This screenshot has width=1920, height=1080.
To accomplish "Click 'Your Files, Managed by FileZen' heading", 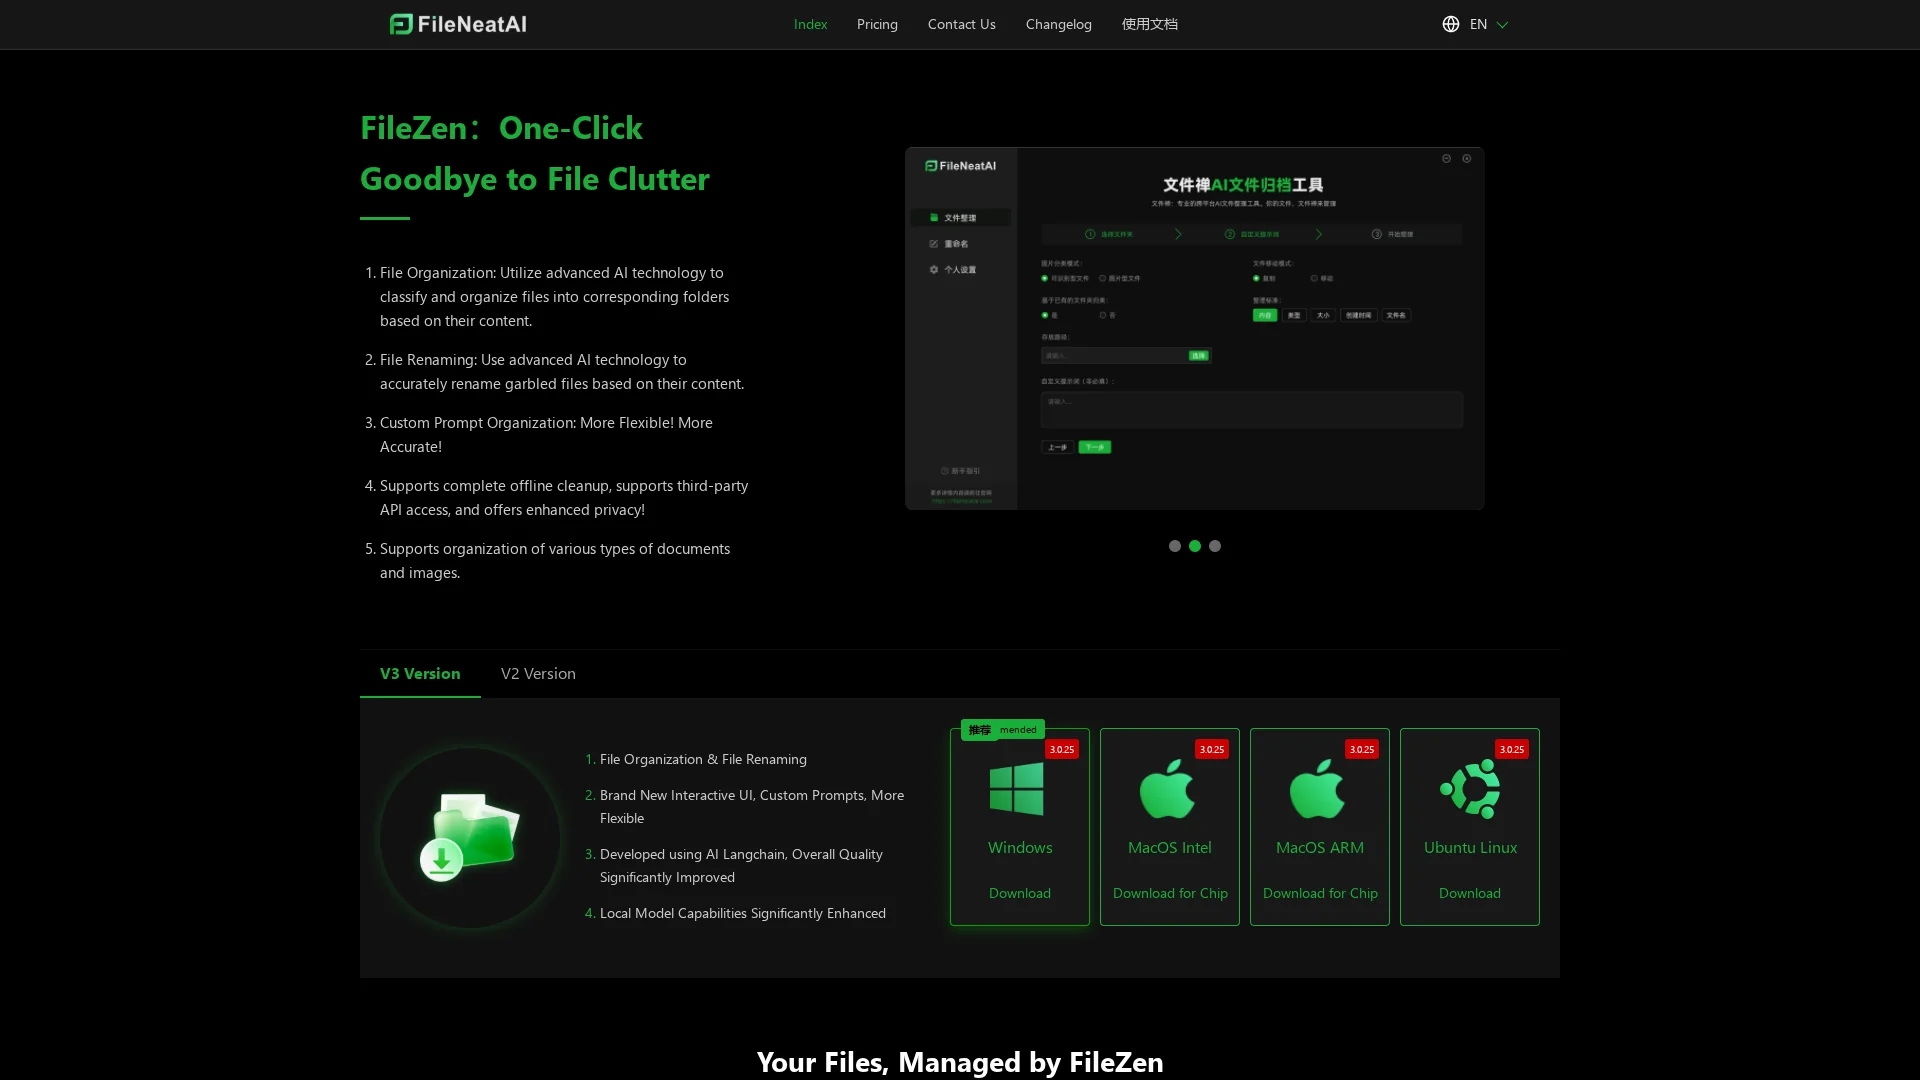I will tap(960, 1061).
